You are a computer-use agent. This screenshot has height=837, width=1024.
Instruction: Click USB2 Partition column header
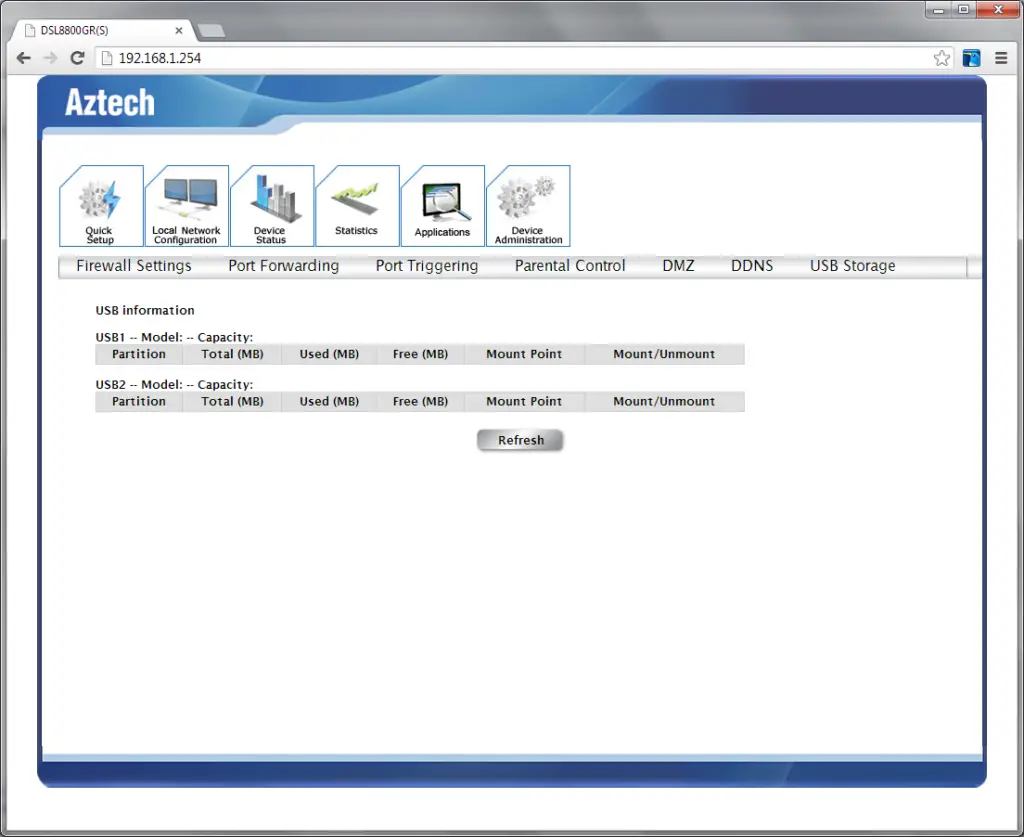point(138,402)
